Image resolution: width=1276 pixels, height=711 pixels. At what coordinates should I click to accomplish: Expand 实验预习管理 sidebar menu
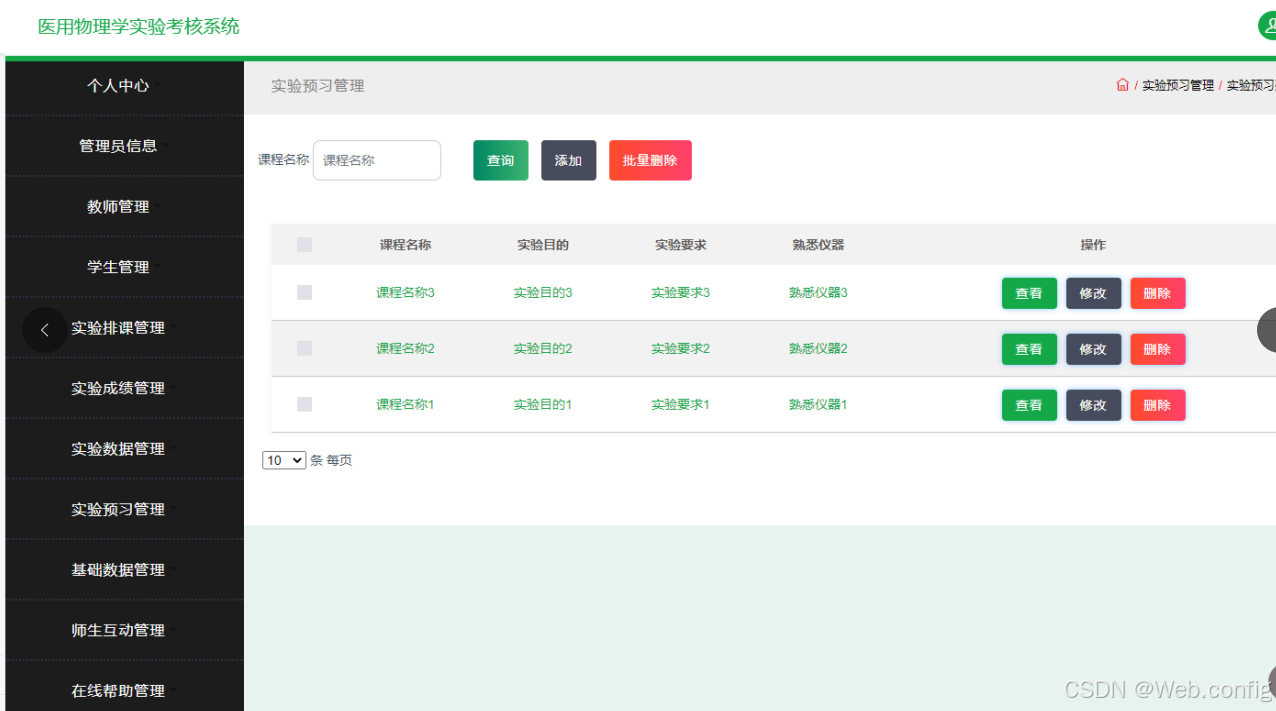point(124,509)
